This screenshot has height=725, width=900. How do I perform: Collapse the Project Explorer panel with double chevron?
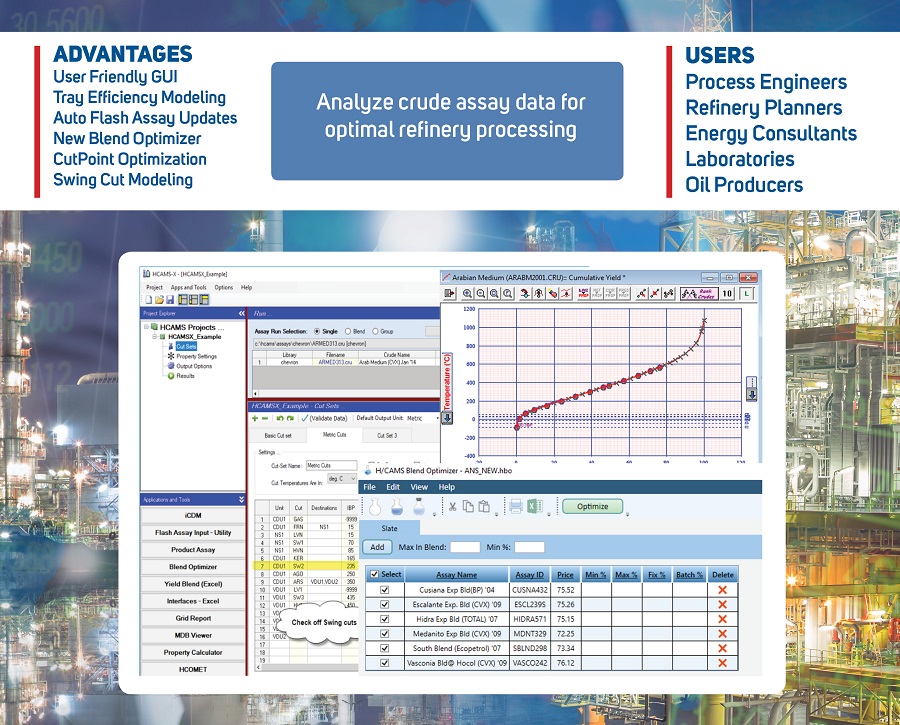tap(241, 313)
